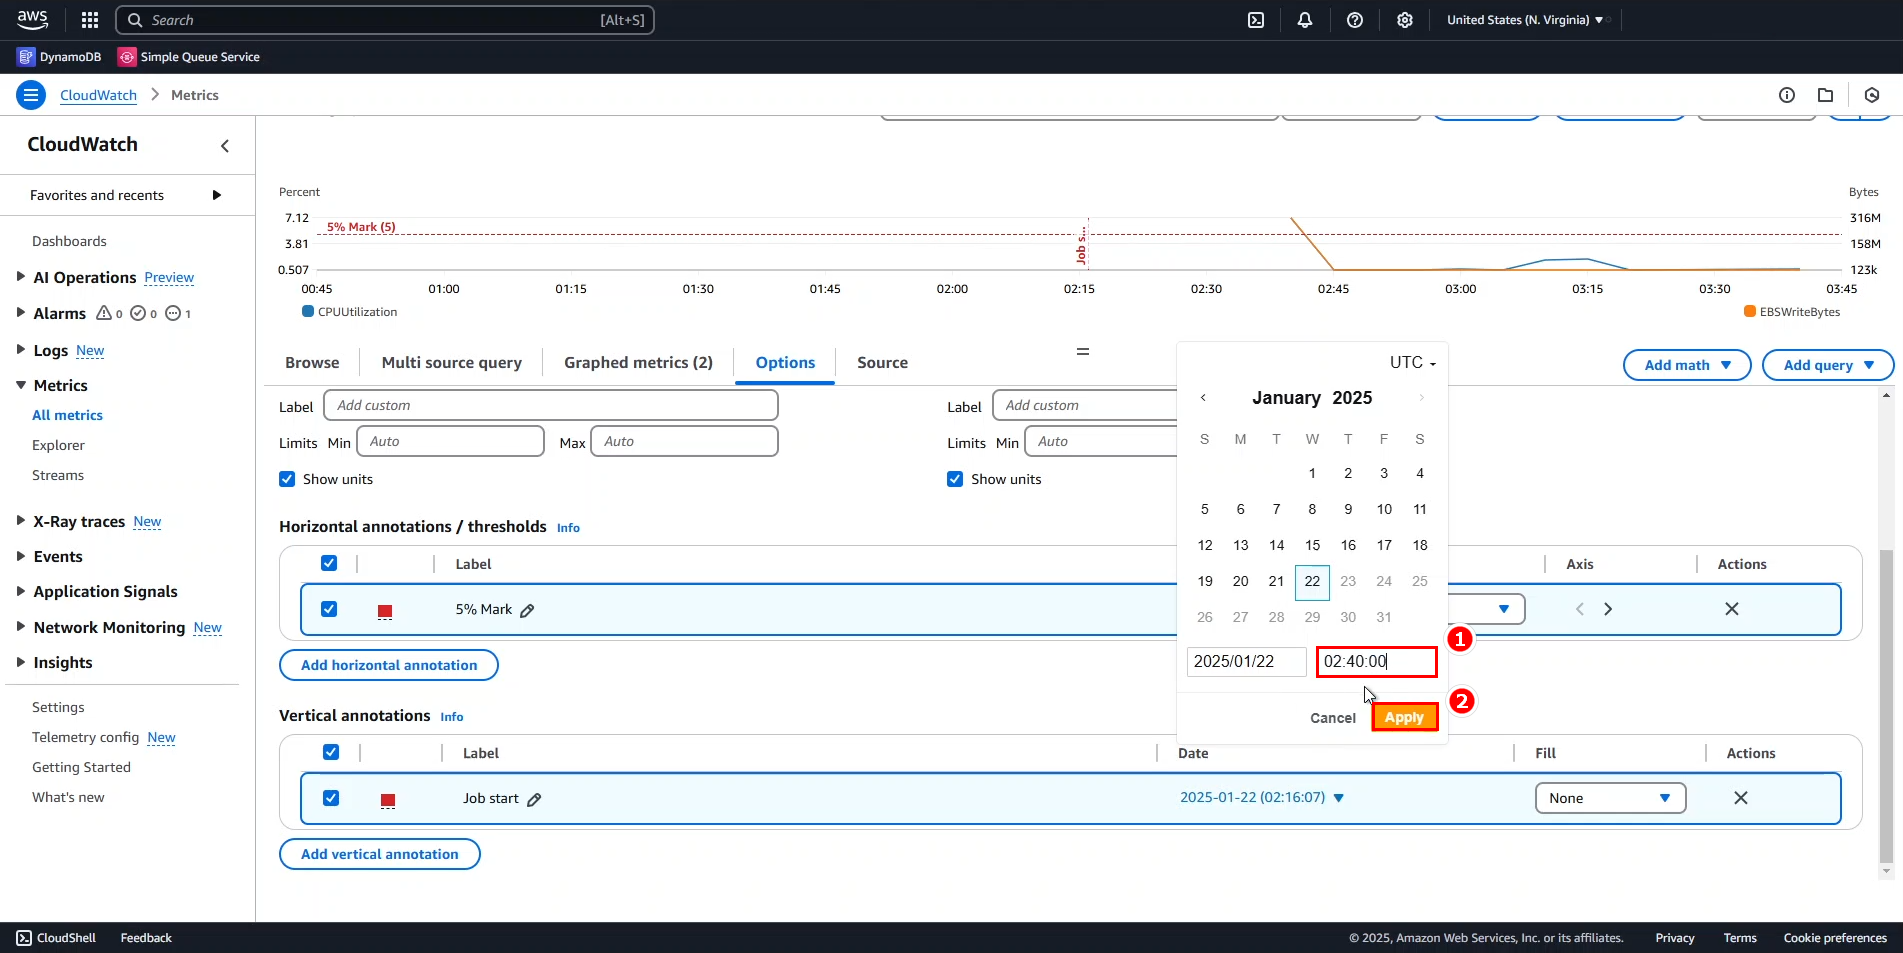Toggle the select-all checkbox for horizontal annotations
The height and width of the screenshot is (953, 1903).
[329, 563]
